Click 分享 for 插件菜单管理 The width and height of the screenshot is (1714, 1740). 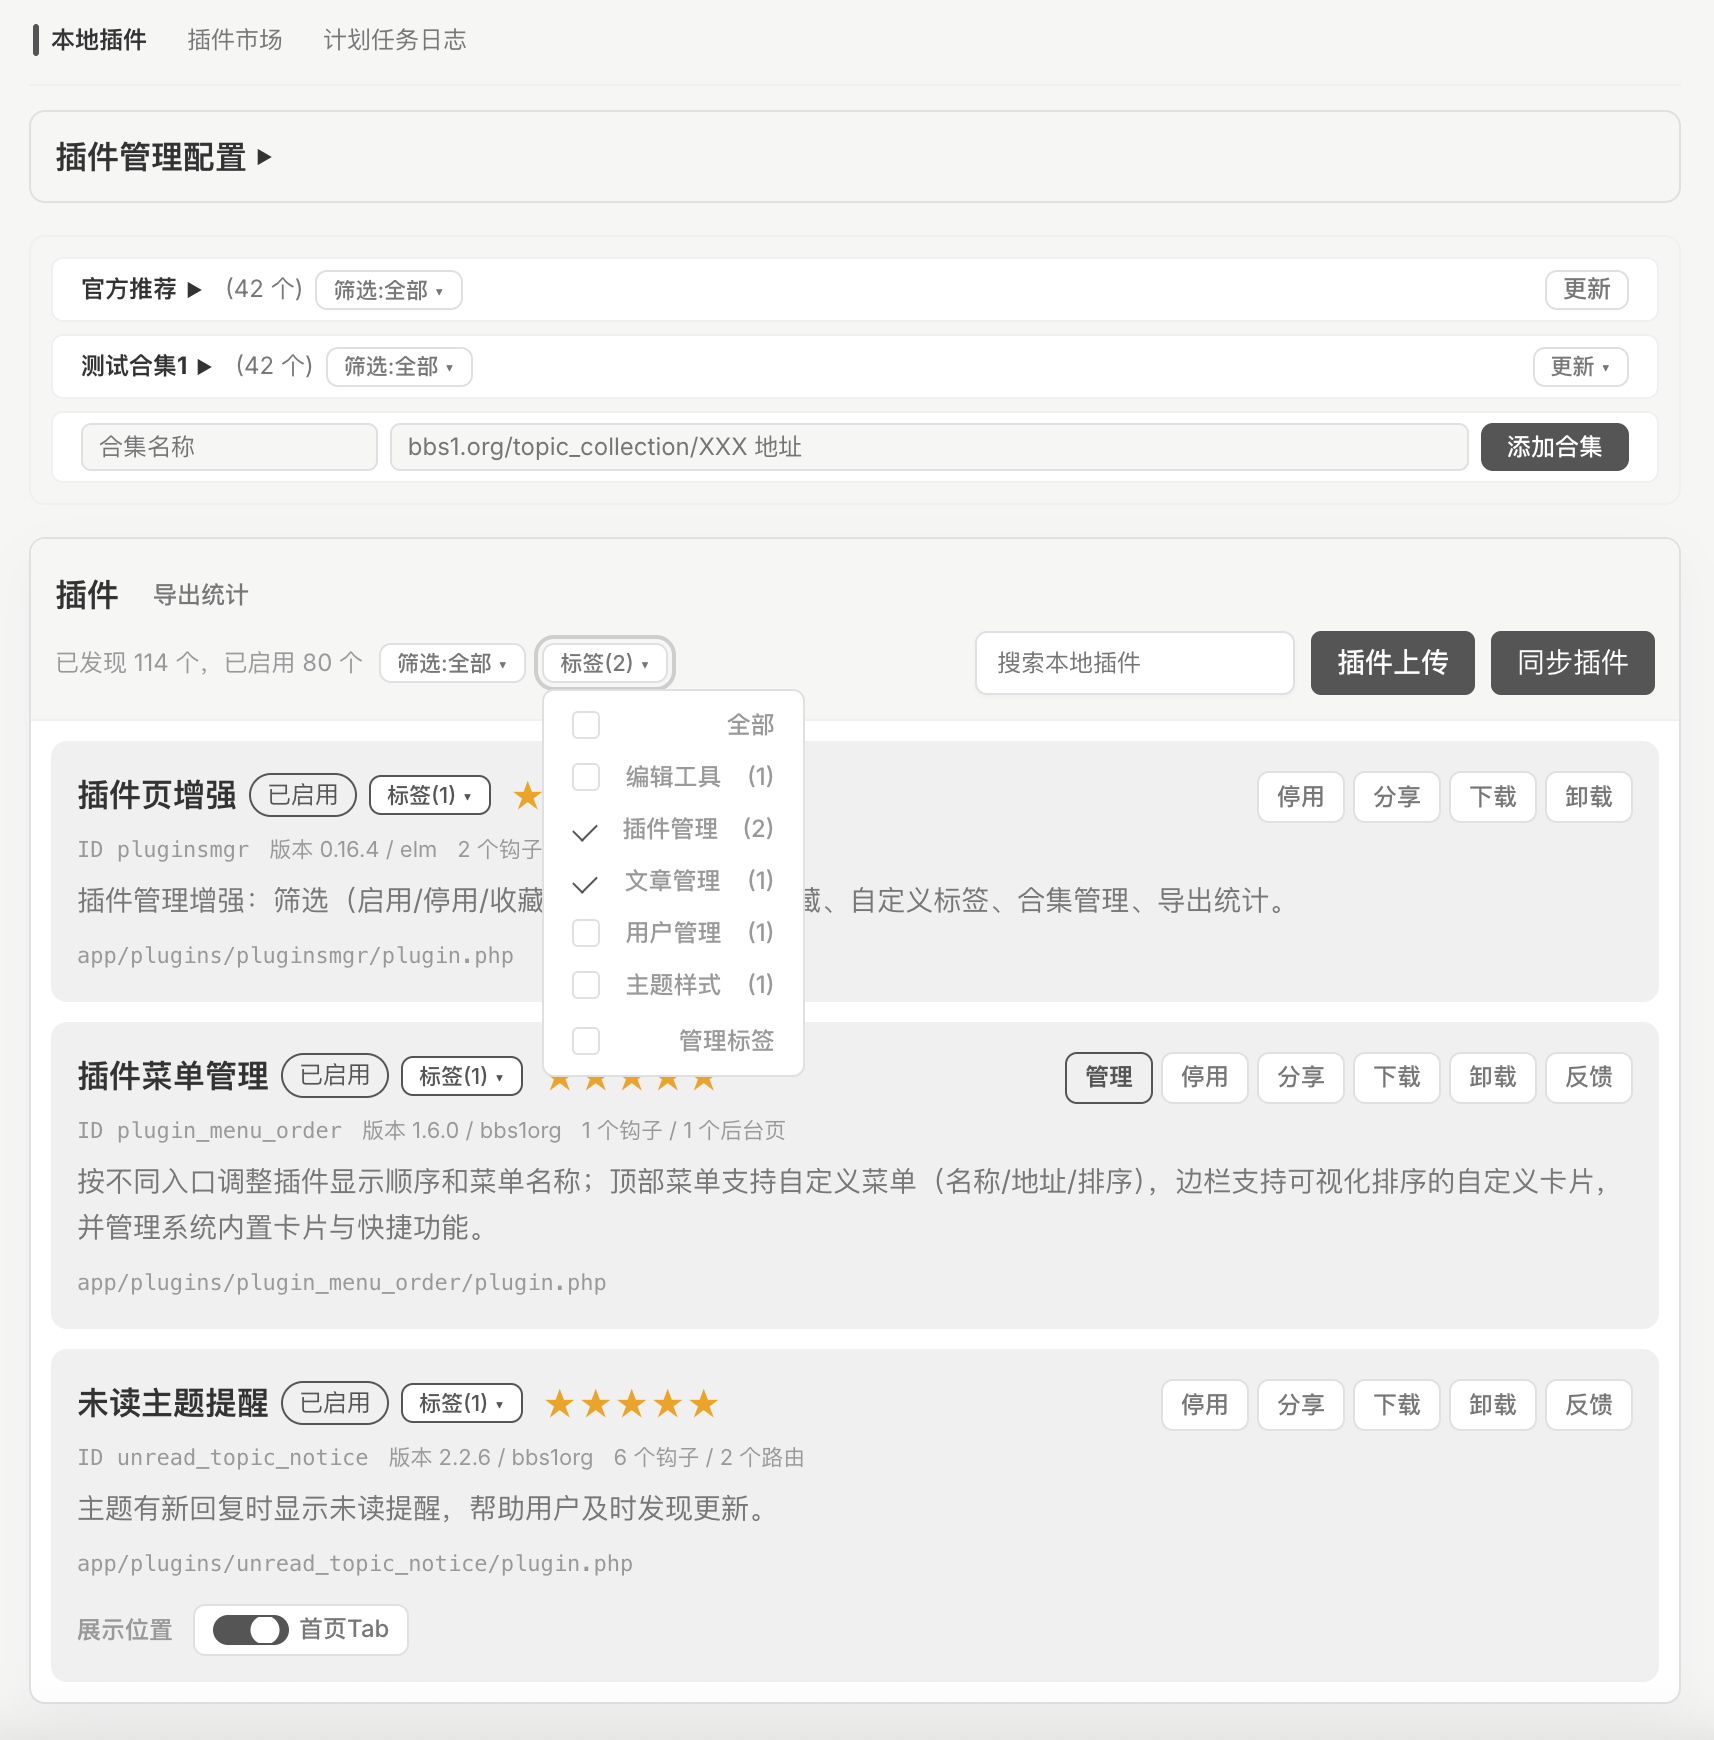(1301, 1078)
